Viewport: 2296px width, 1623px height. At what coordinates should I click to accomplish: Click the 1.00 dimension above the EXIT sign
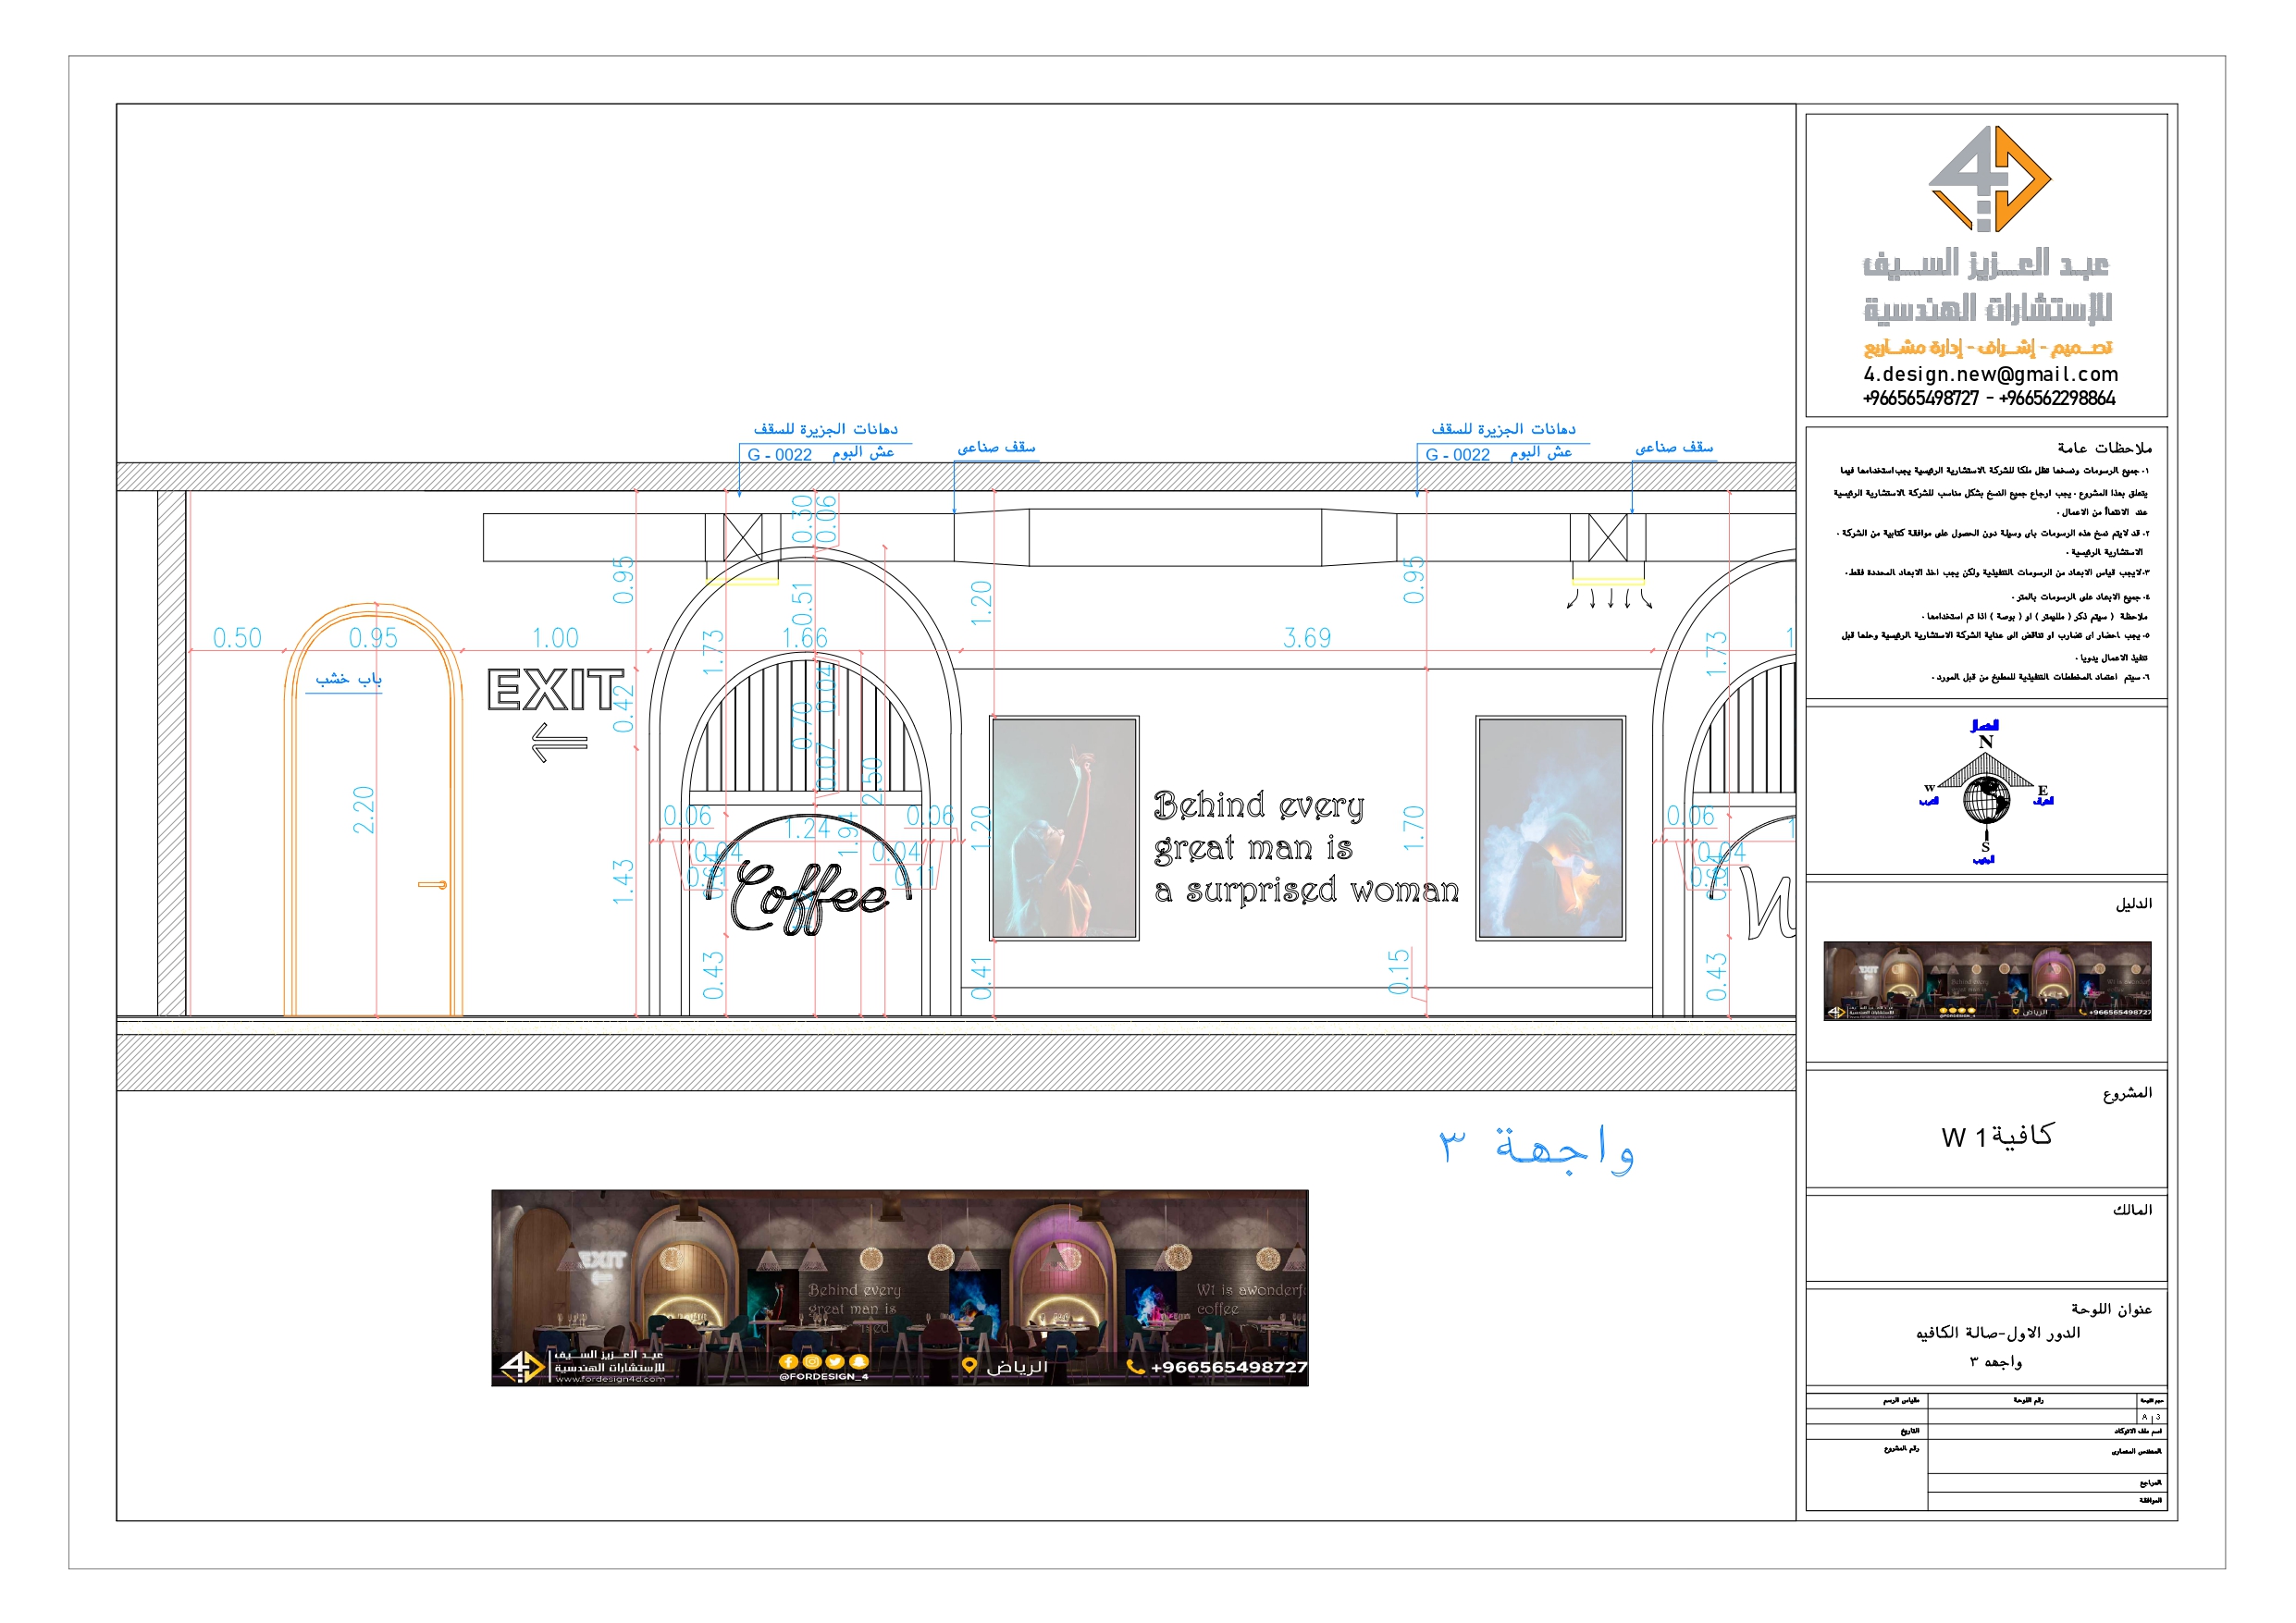coord(555,637)
